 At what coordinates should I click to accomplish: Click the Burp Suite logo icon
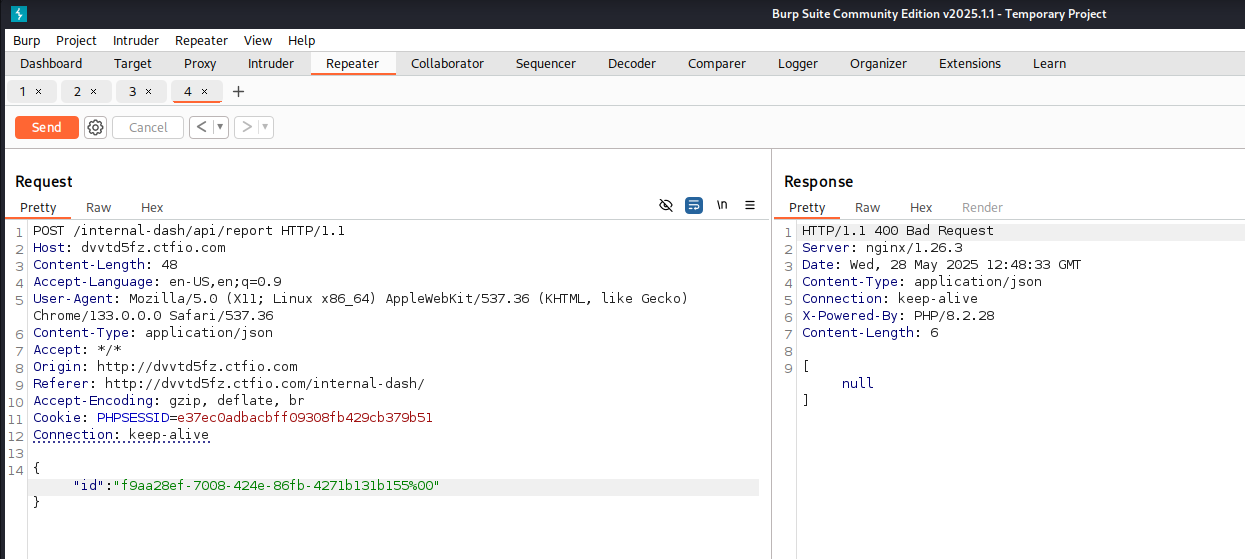click(x=19, y=14)
